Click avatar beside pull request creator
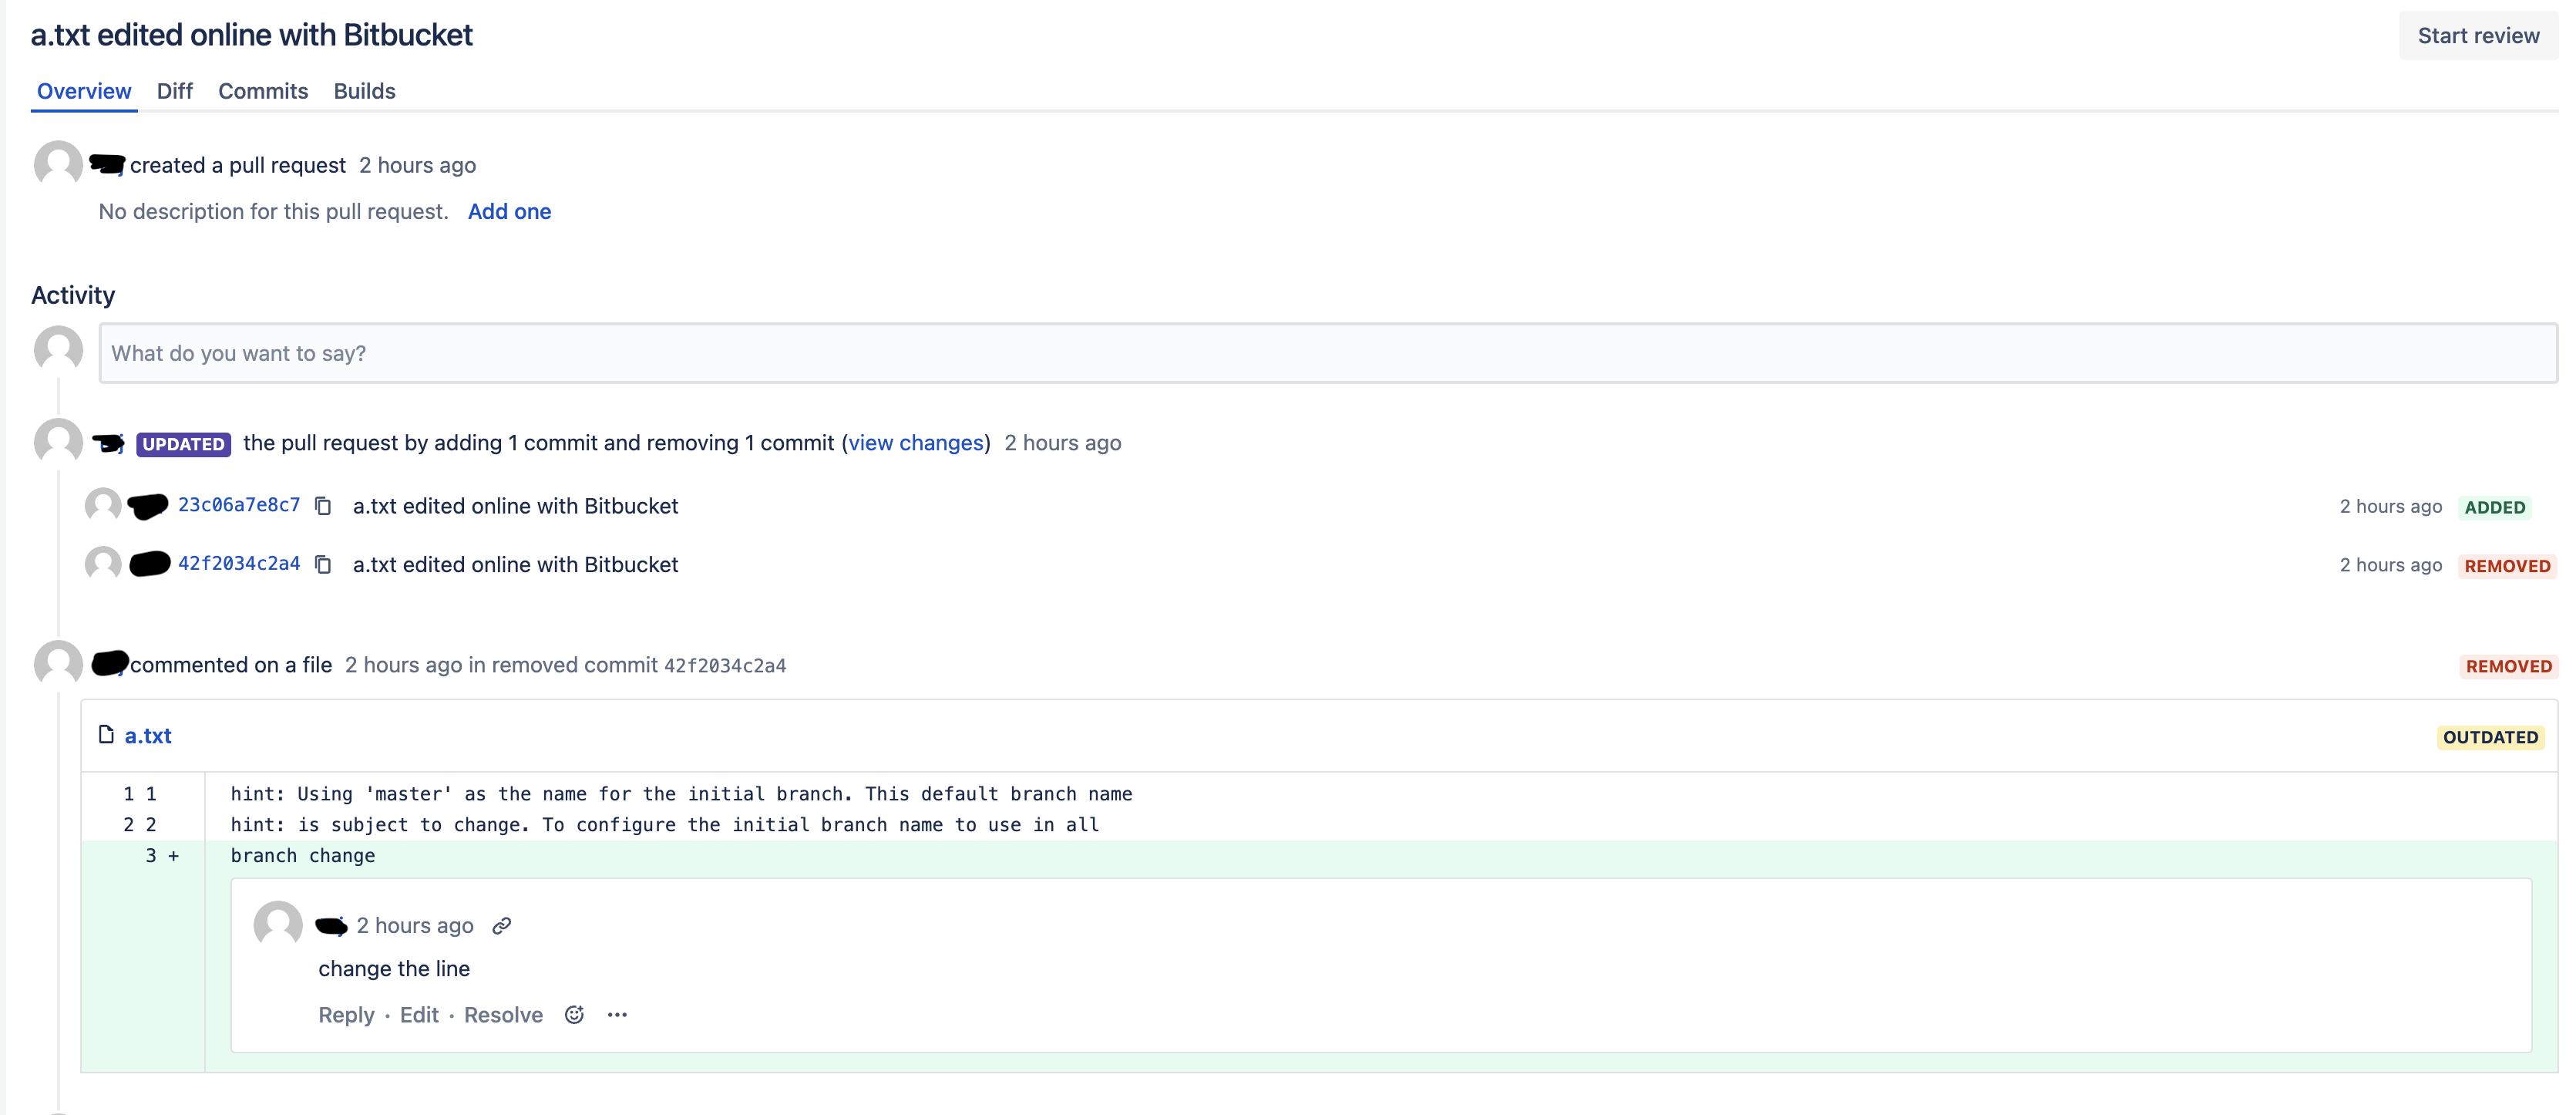The width and height of the screenshot is (2576, 1115). pyautogui.click(x=58, y=163)
